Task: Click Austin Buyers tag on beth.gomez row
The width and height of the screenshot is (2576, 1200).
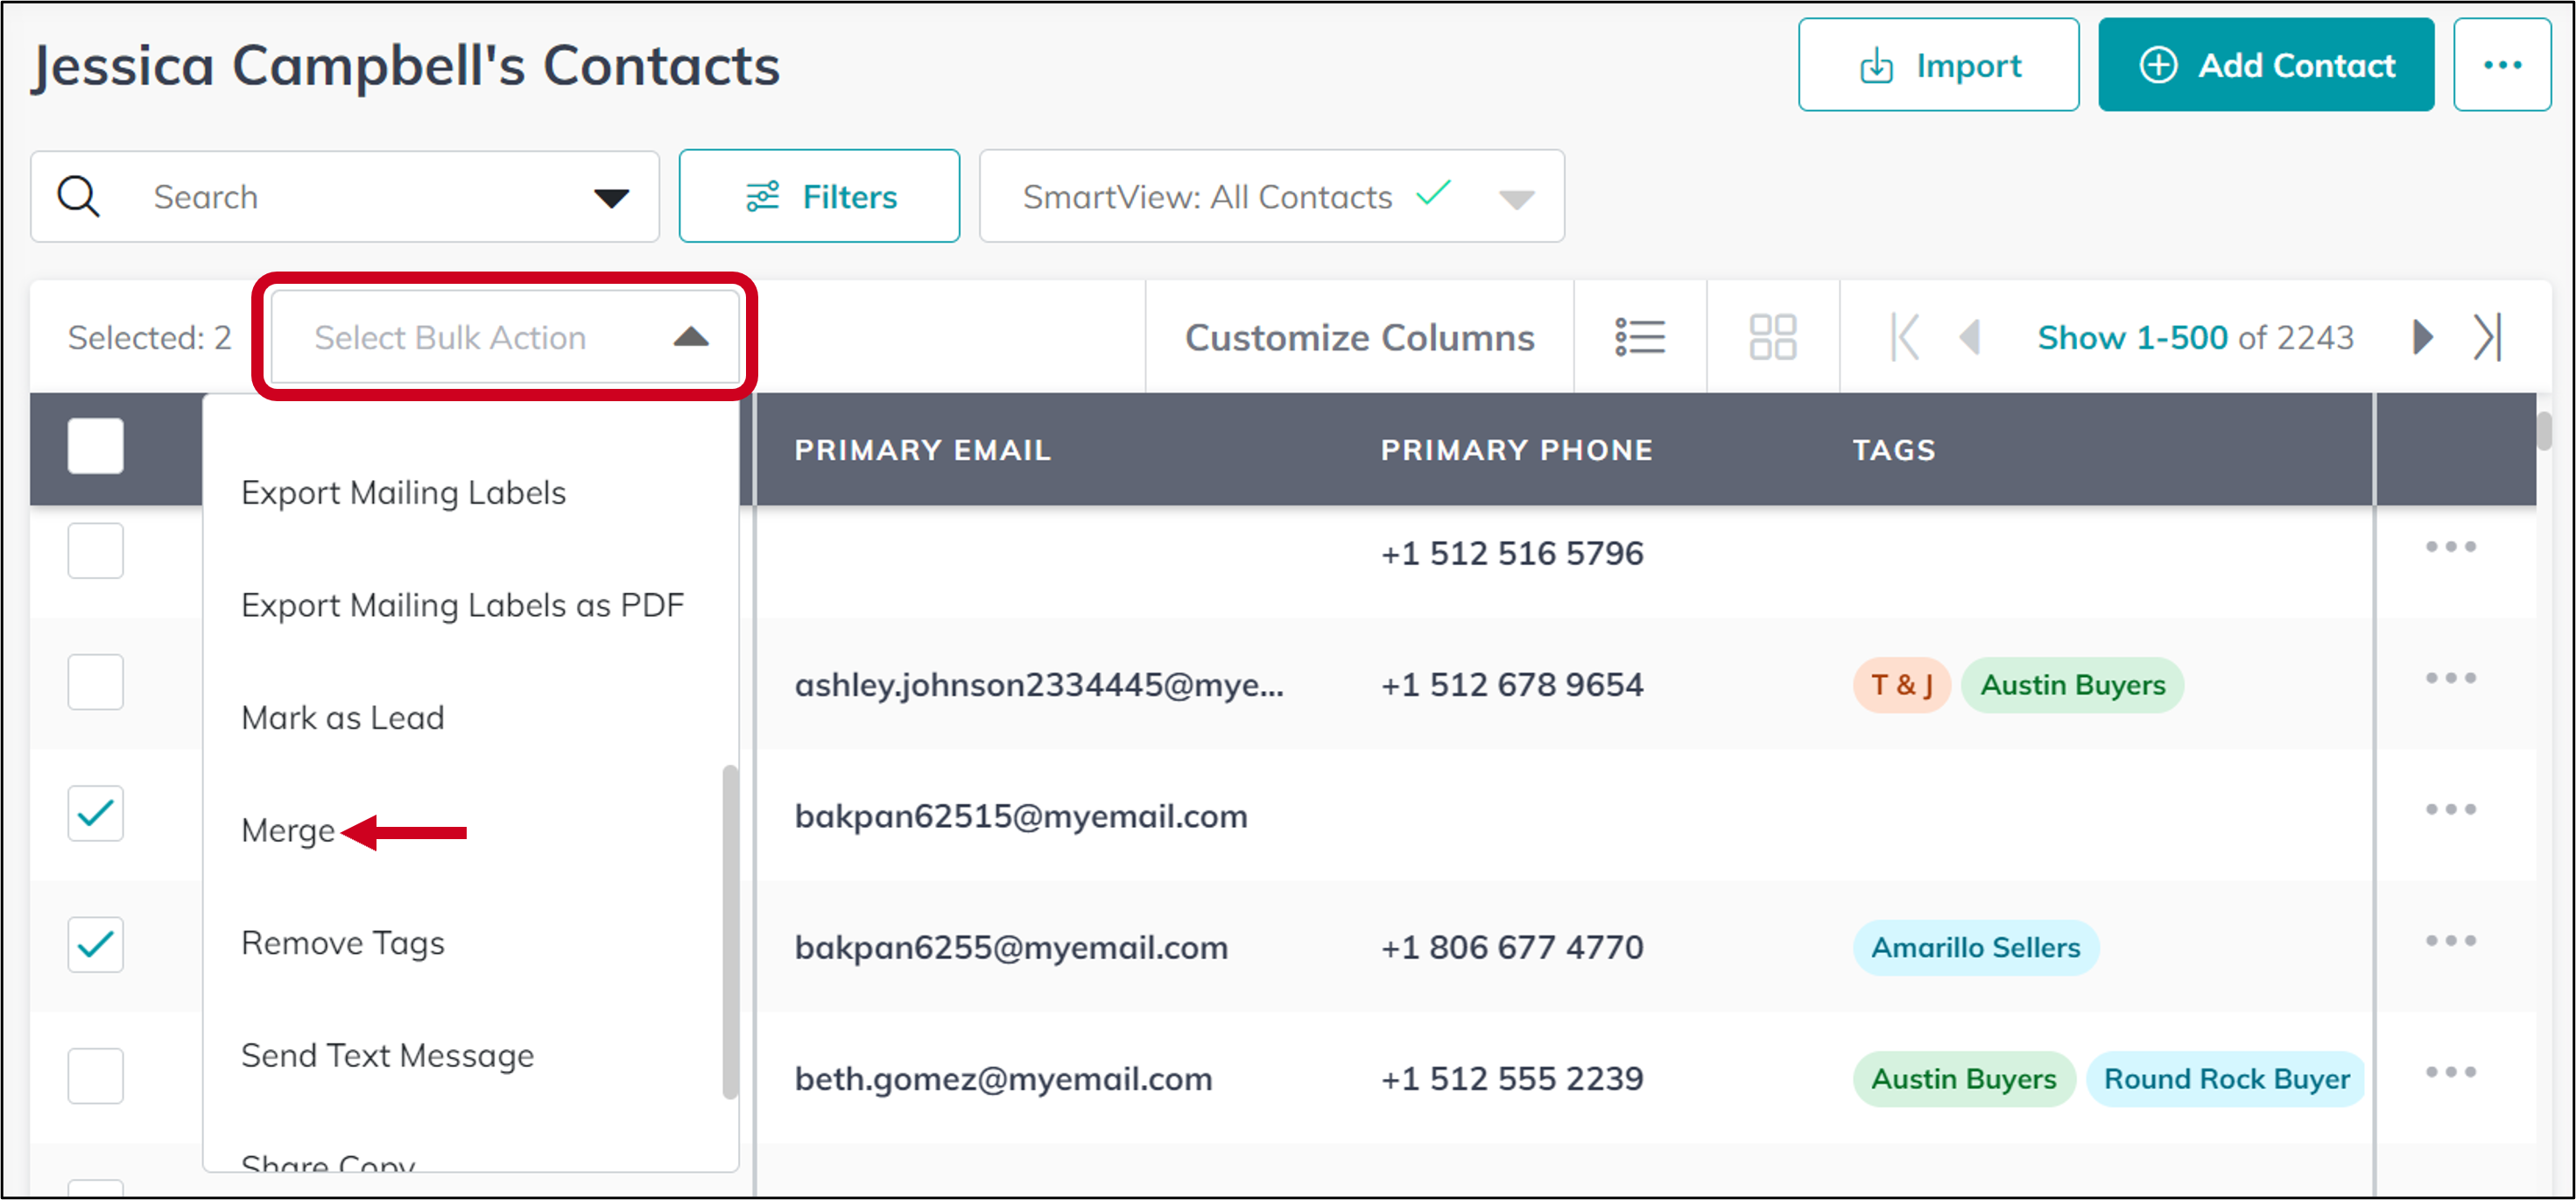Action: (1963, 1079)
